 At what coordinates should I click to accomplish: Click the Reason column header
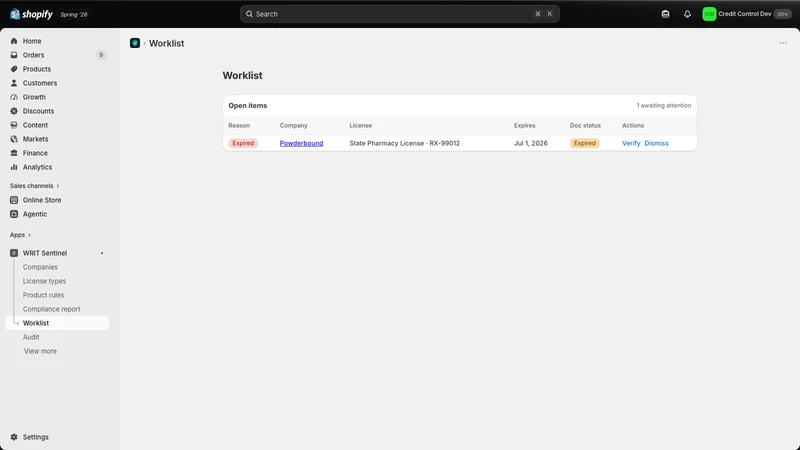pyautogui.click(x=239, y=126)
